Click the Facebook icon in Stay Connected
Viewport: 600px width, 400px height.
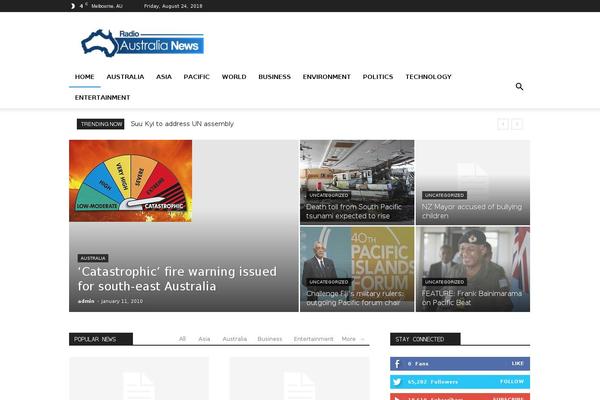coord(397,364)
